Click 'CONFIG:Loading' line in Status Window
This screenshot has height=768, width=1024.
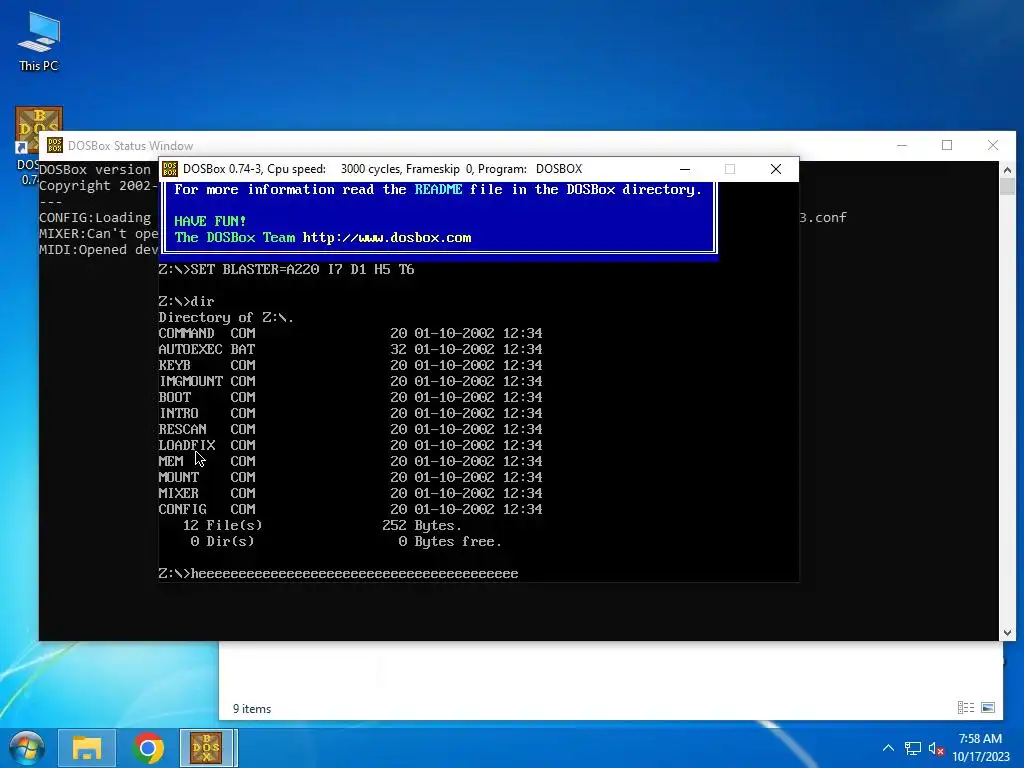95,217
